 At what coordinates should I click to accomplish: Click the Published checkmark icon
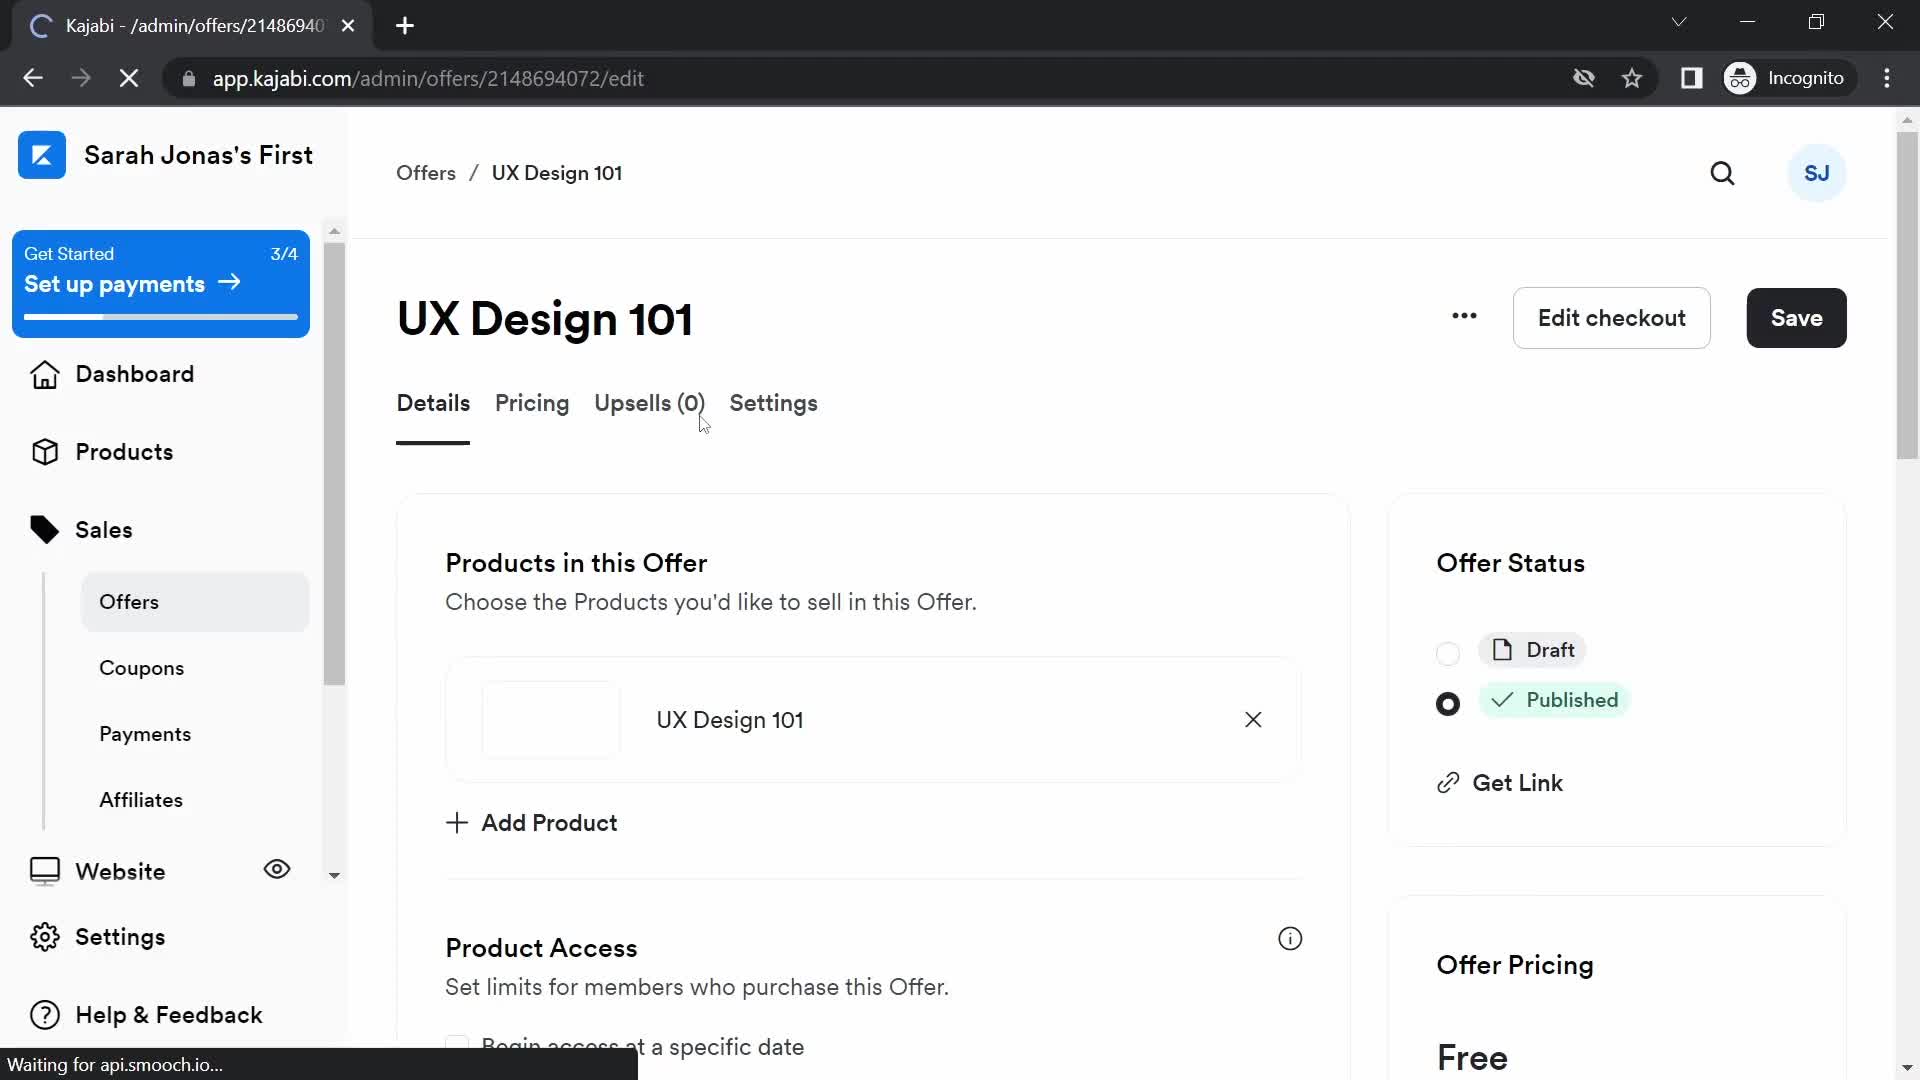pyautogui.click(x=1502, y=700)
